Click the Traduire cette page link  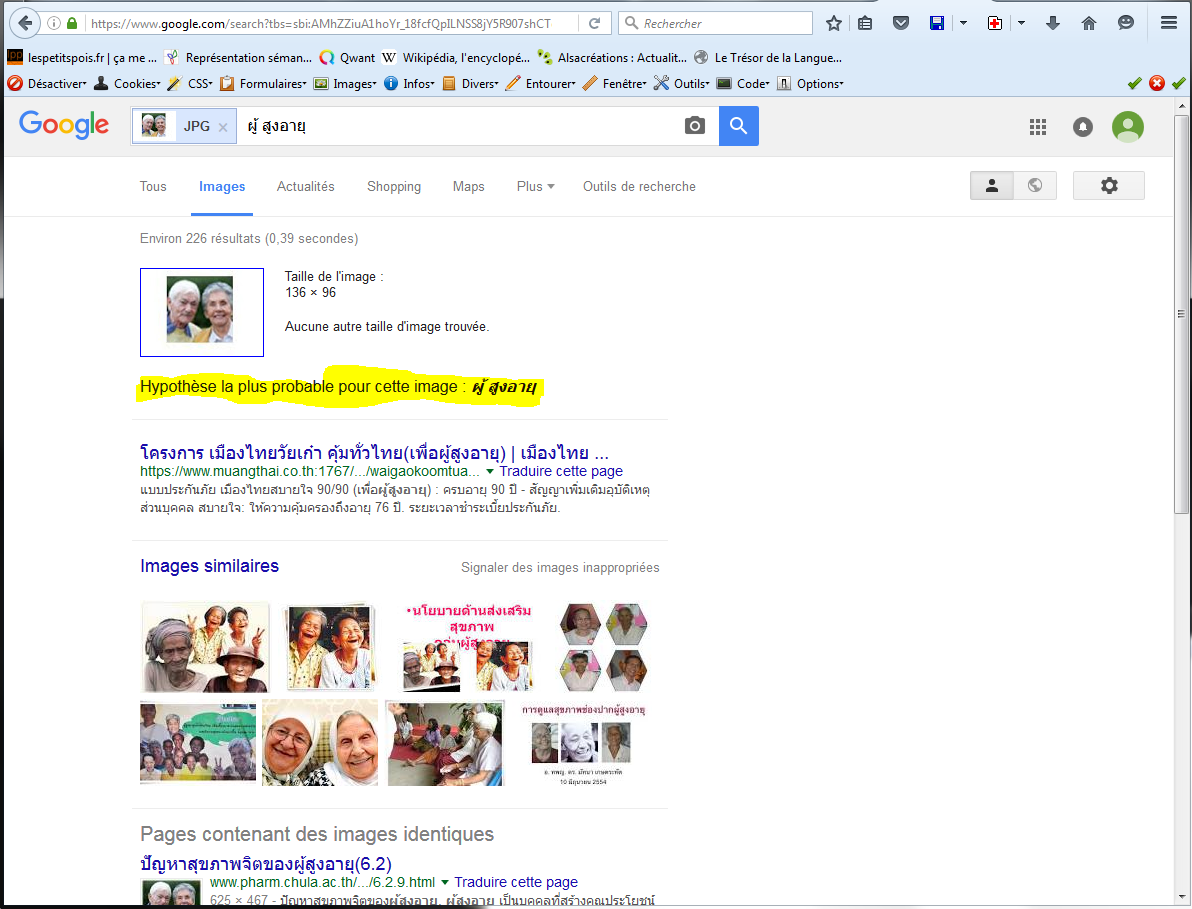coord(560,471)
